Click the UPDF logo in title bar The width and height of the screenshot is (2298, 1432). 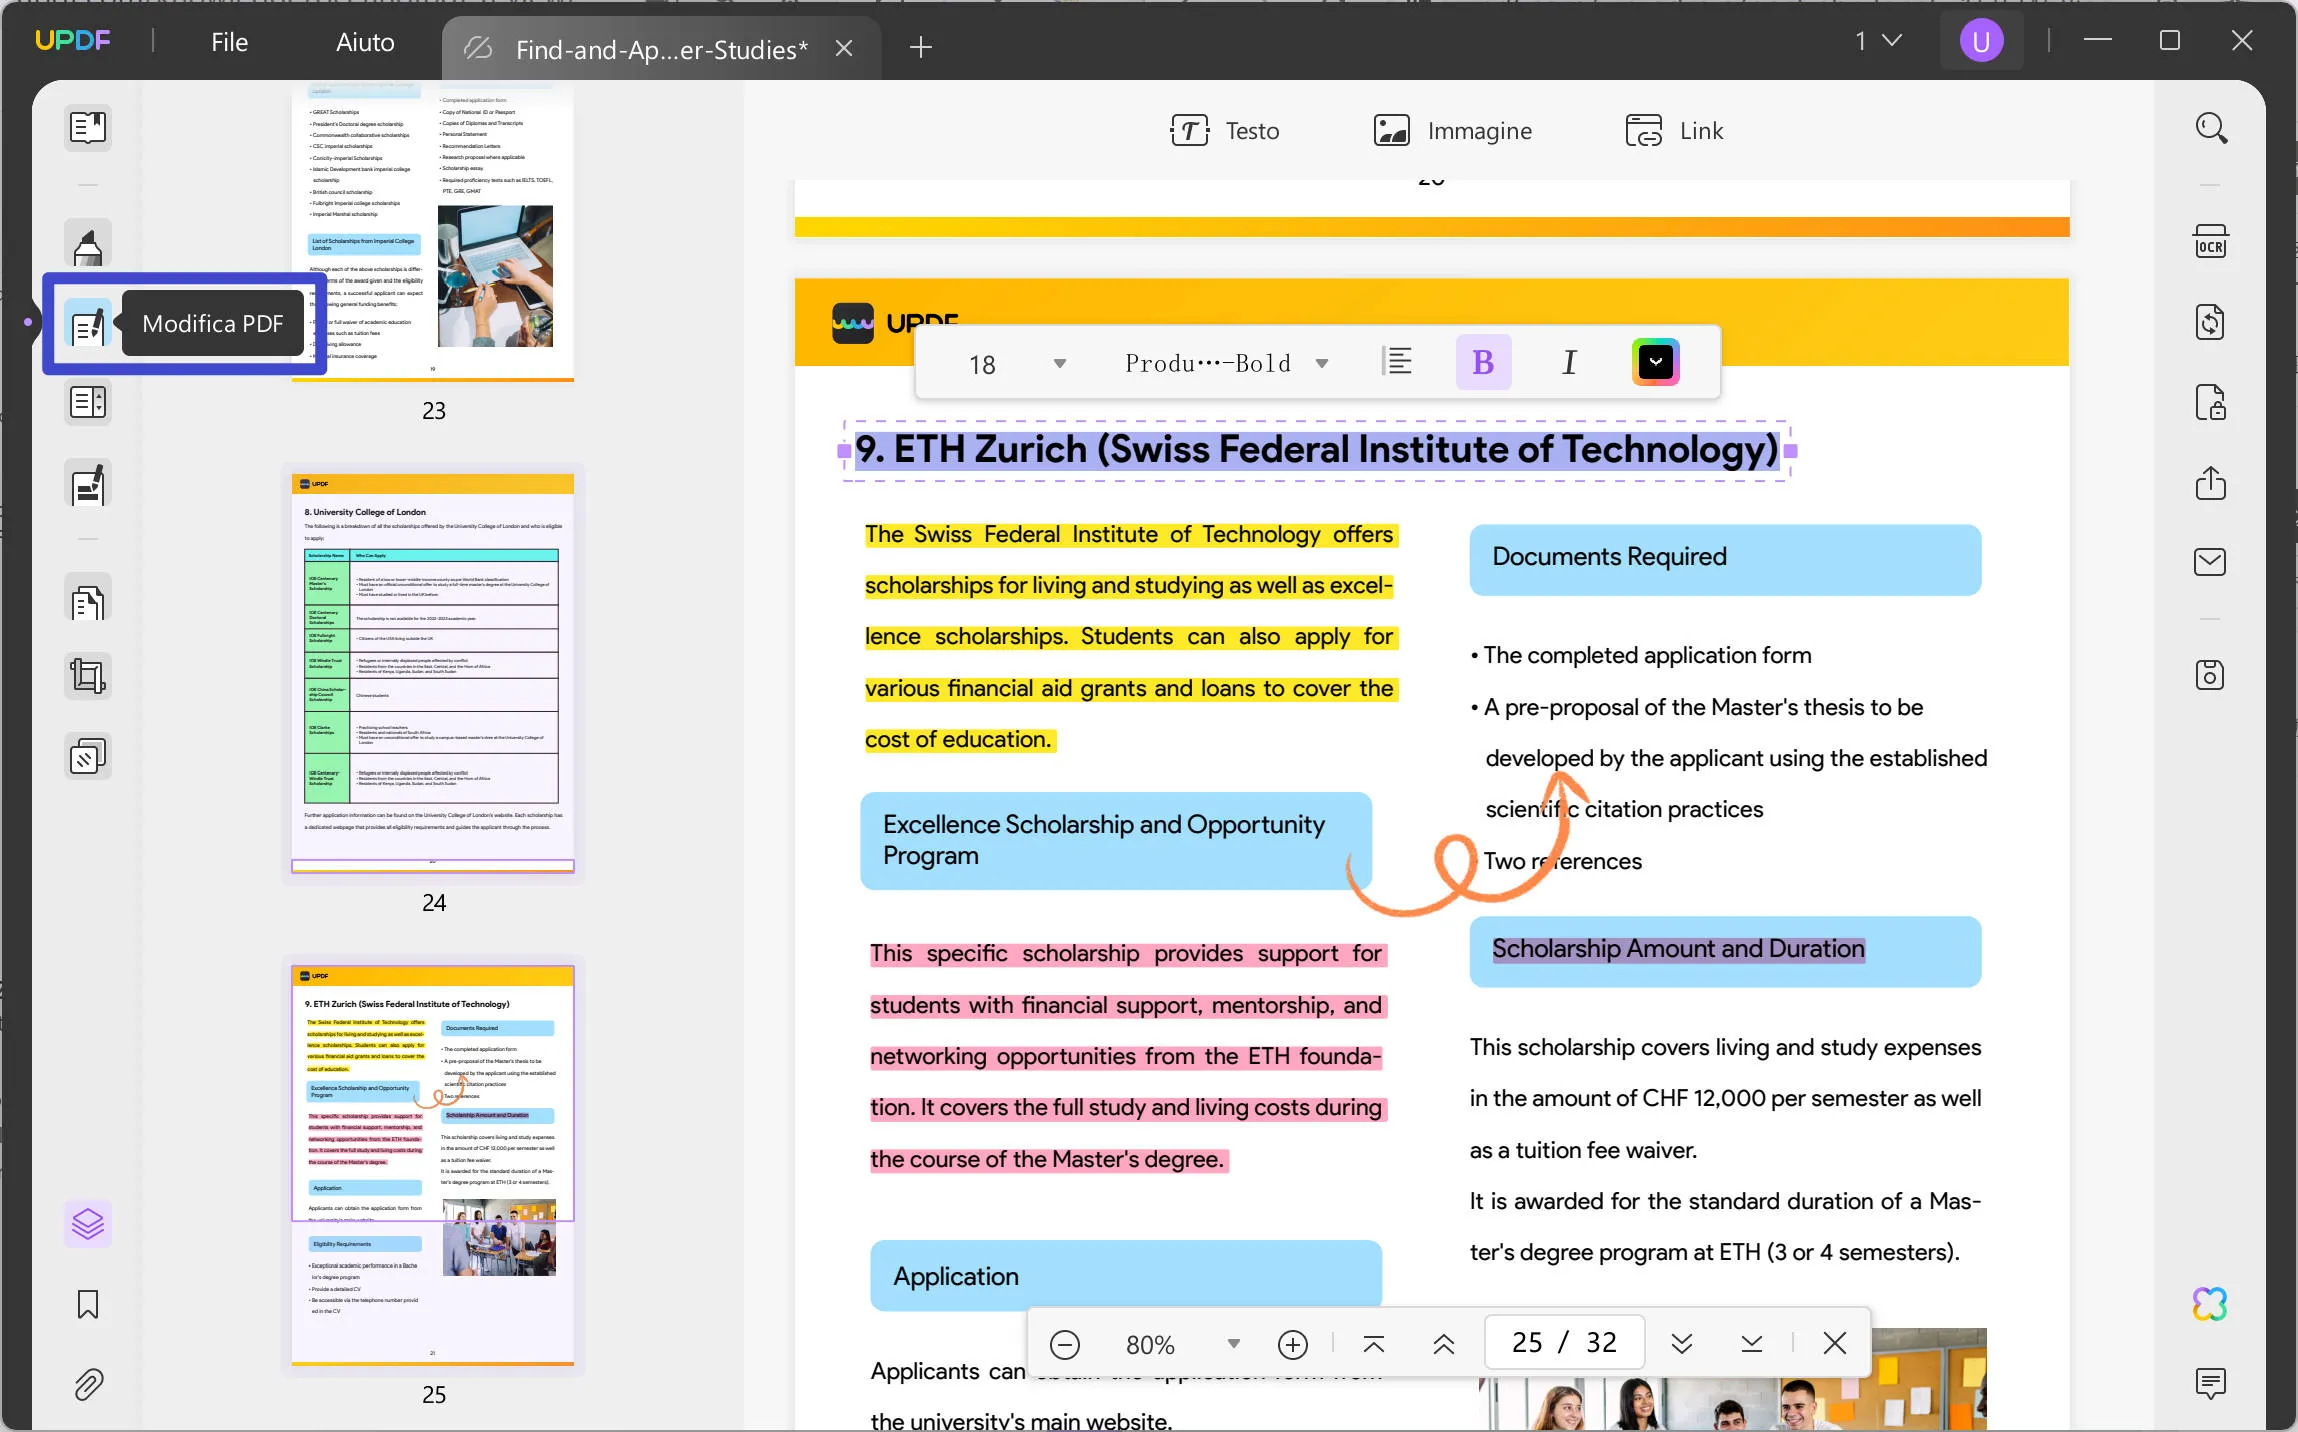point(72,41)
